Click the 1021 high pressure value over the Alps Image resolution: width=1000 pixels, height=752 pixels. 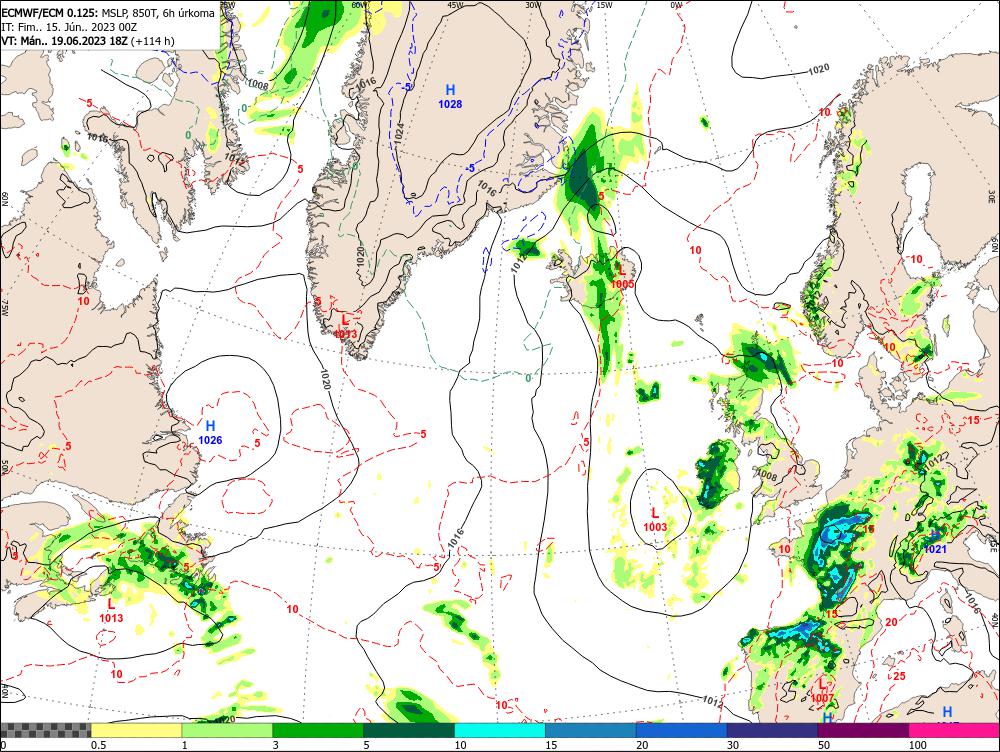pos(935,549)
